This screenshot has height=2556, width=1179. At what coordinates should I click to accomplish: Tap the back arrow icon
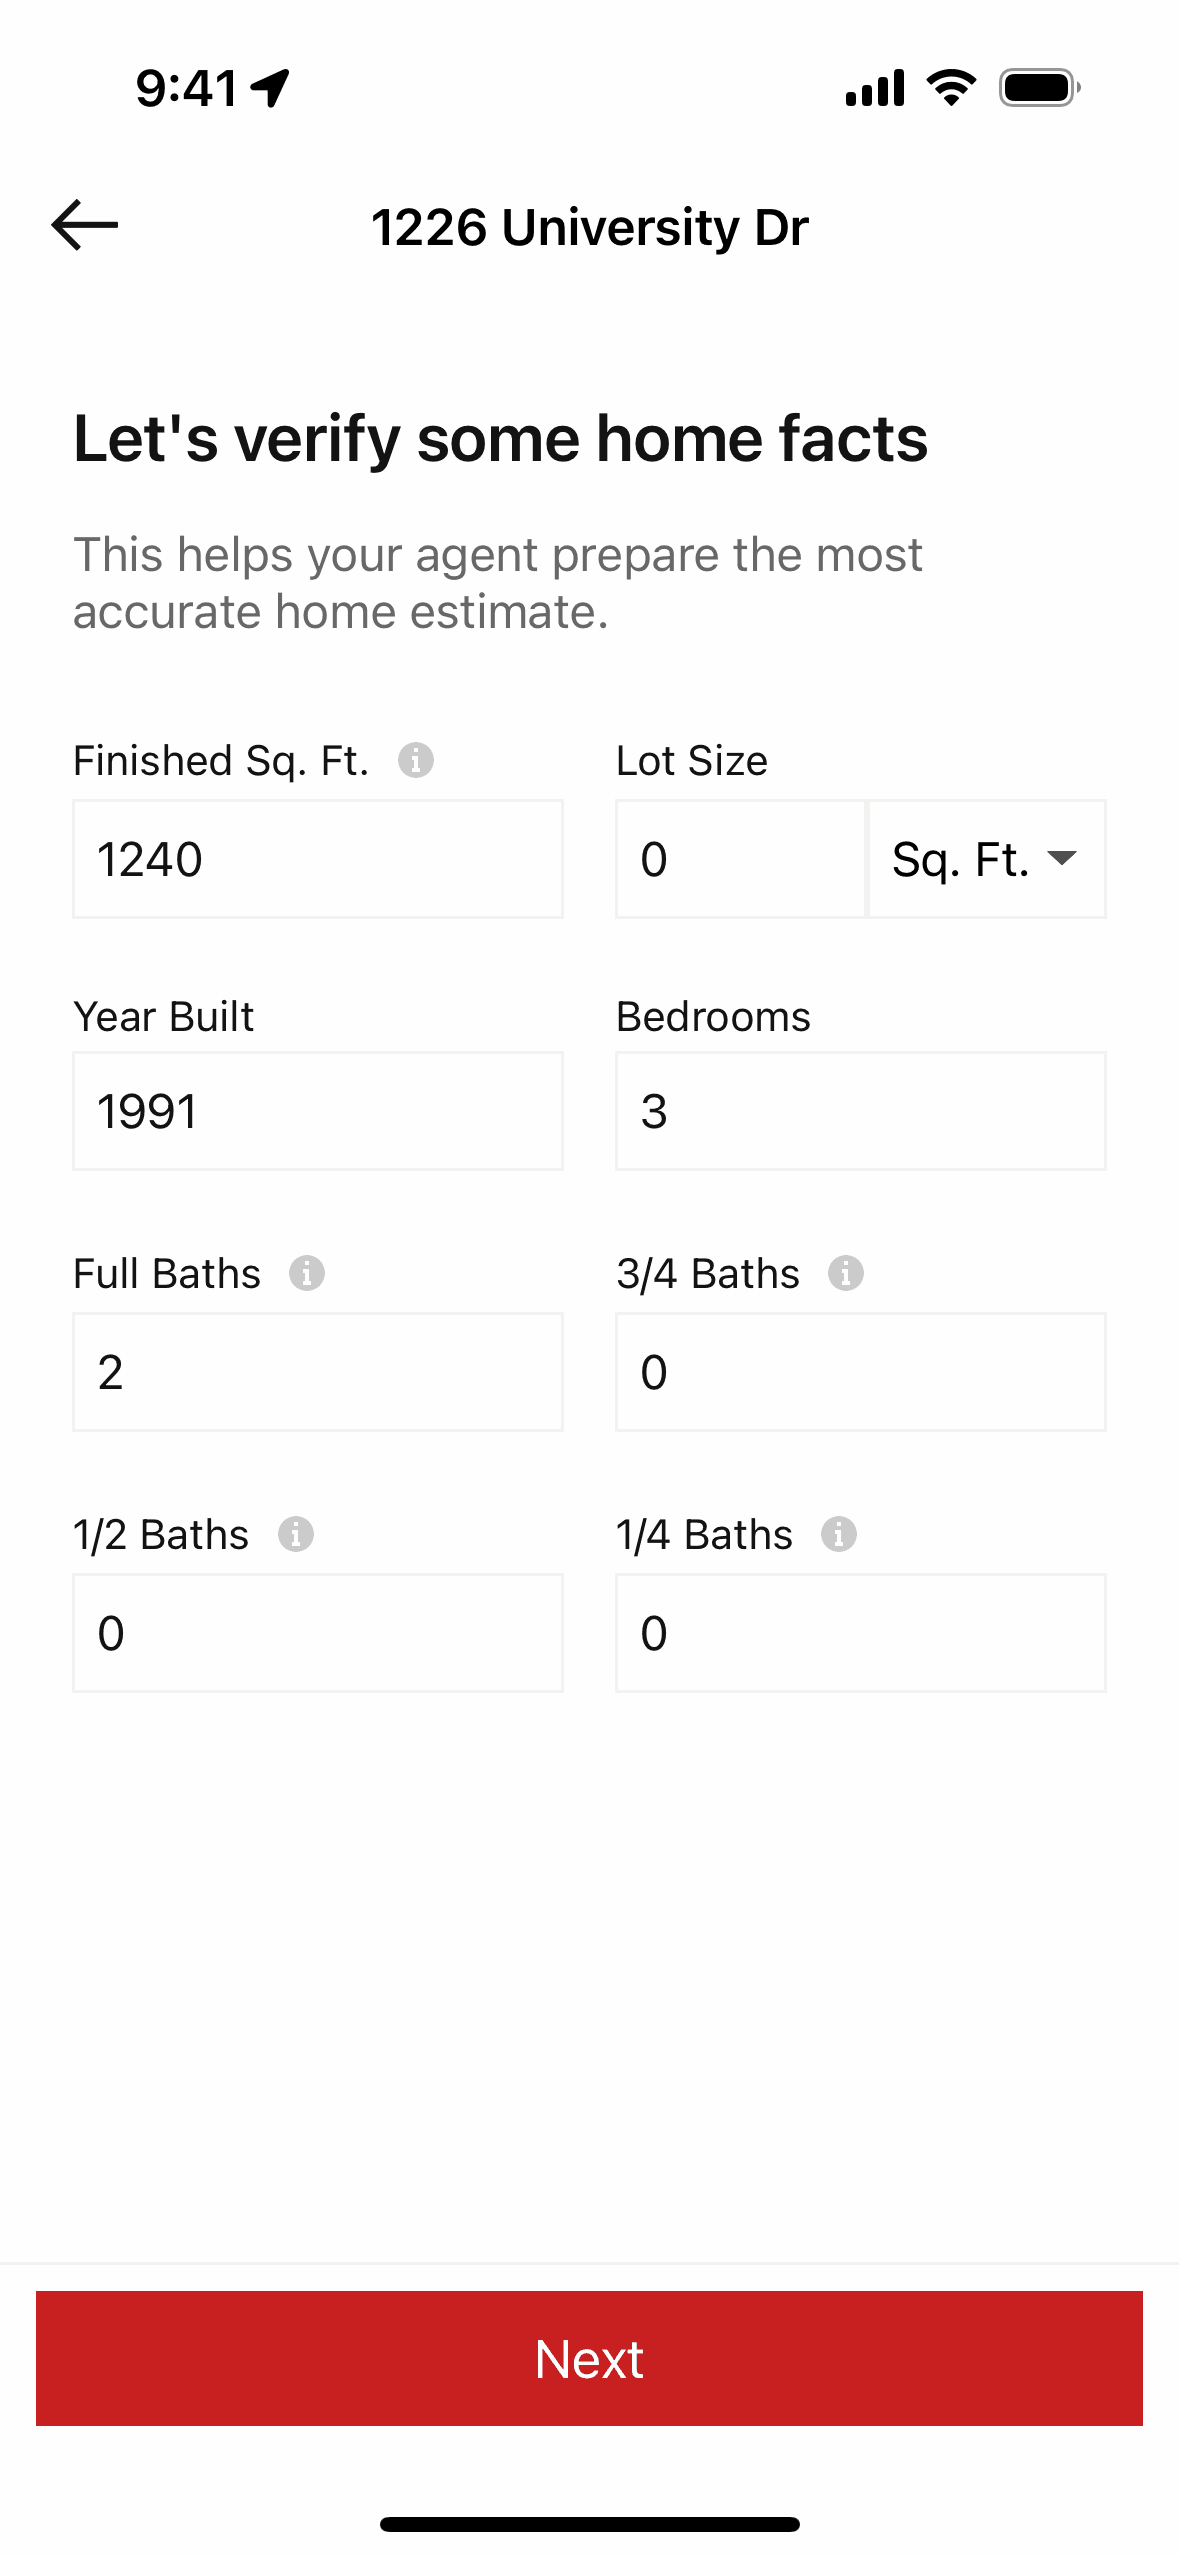(85, 225)
